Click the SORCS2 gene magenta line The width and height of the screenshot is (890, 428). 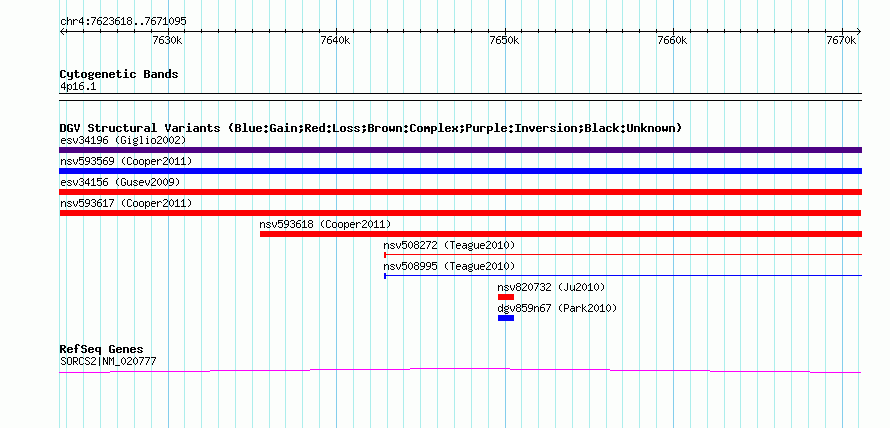(x=460, y=371)
